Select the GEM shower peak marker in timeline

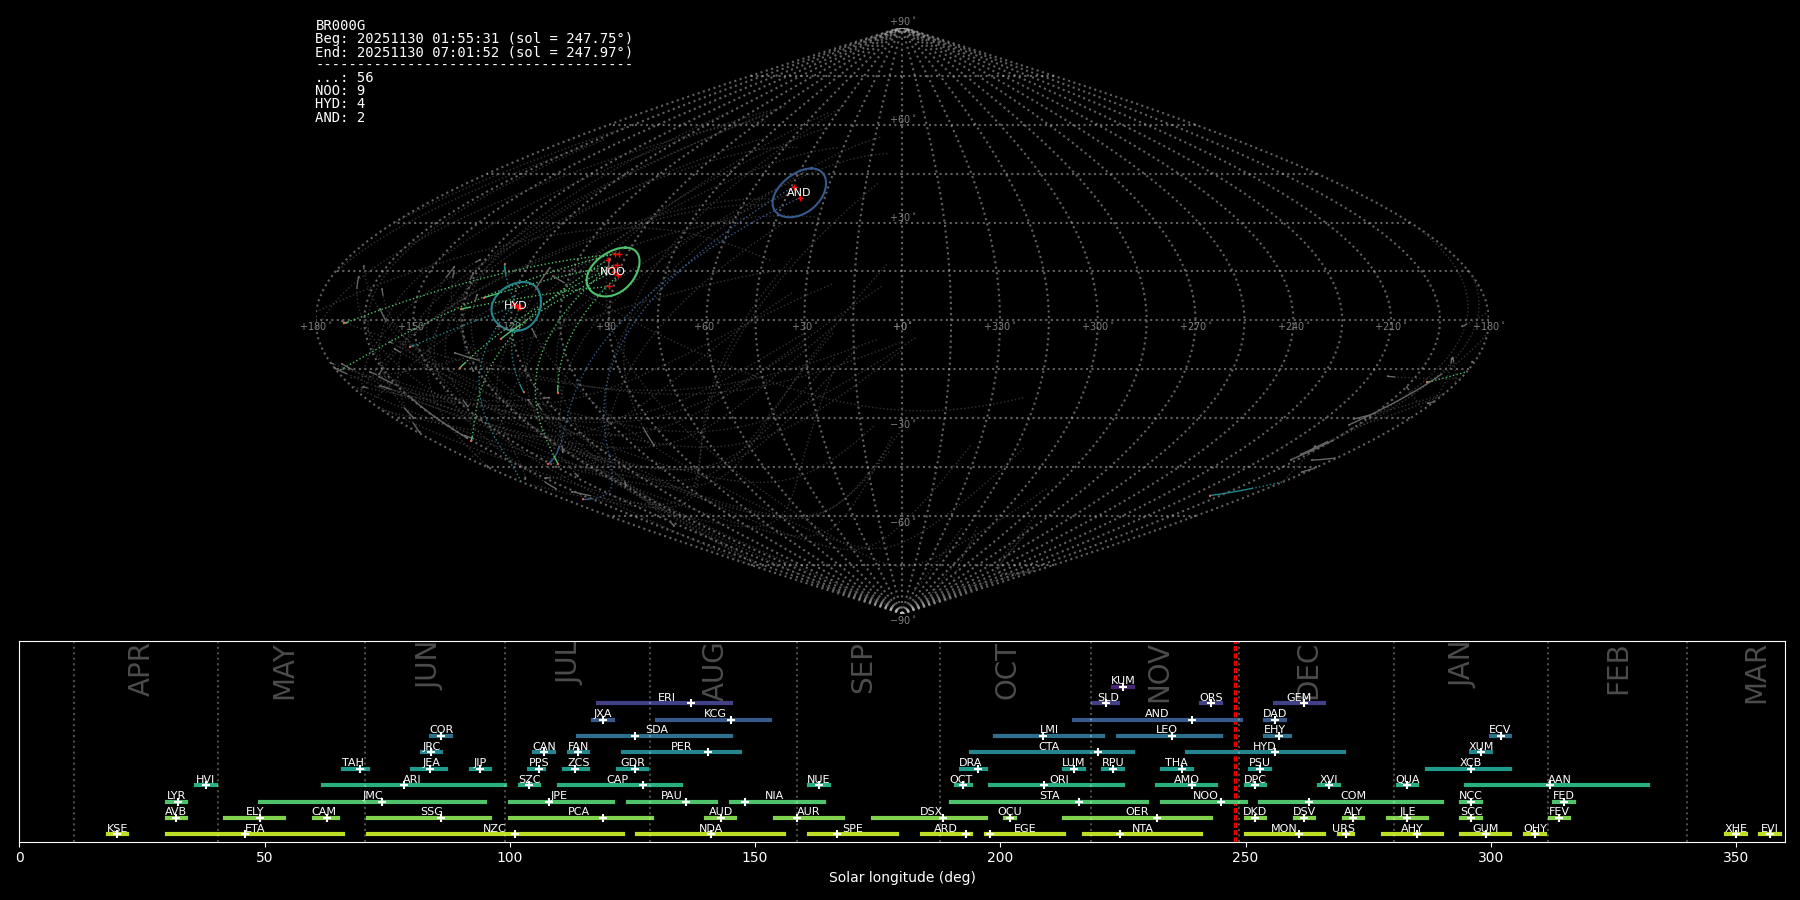[1303, 703]
